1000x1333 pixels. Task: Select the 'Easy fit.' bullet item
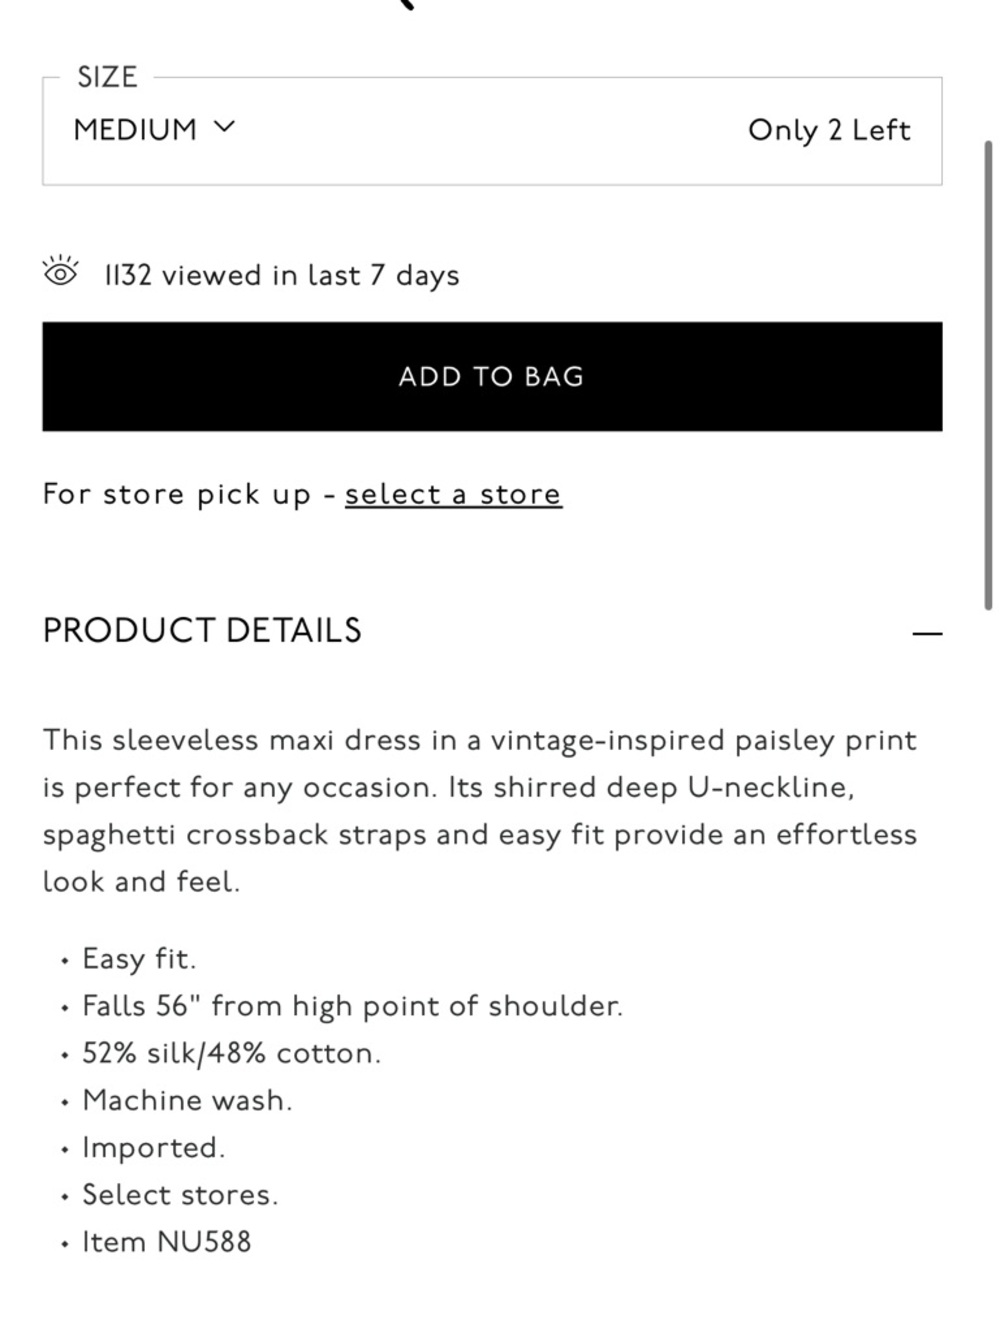click(x=139, y=959)
